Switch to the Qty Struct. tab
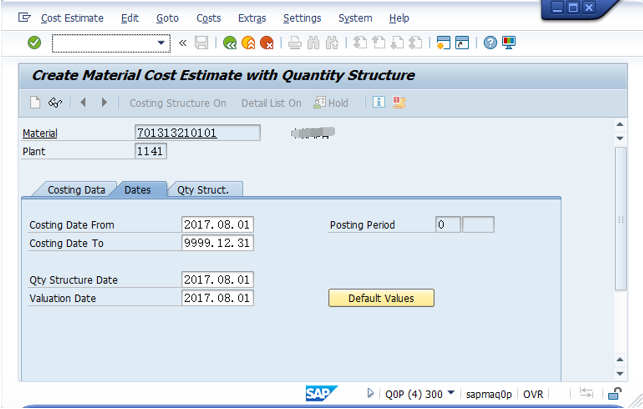Viewport: 643px width, 409px height. pyautogui.click(x=203, y=190)
